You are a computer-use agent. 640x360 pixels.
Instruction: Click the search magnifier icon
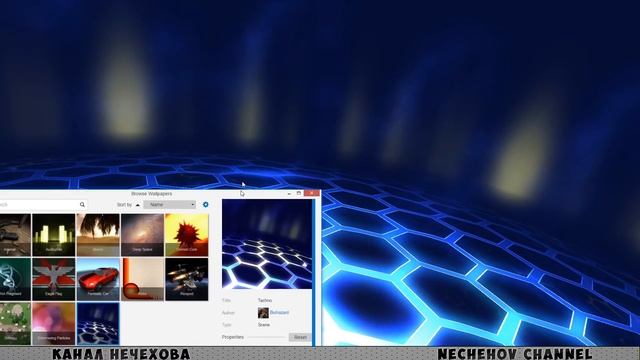pyautogui.click(x=82, y=204)
